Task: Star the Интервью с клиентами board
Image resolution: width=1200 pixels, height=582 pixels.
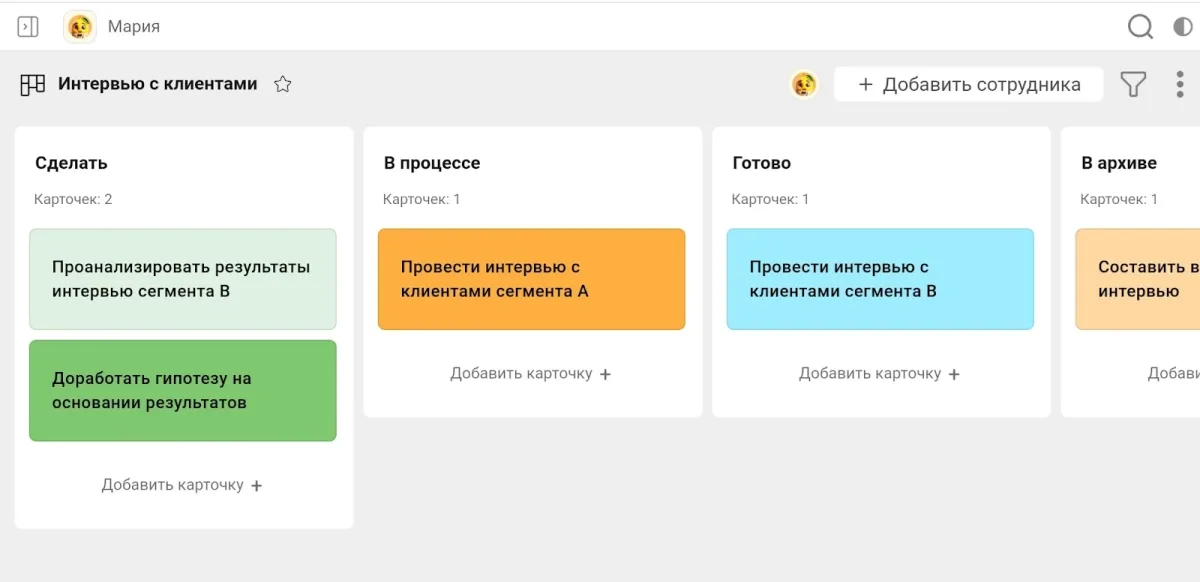Action: tap(283, 85)
